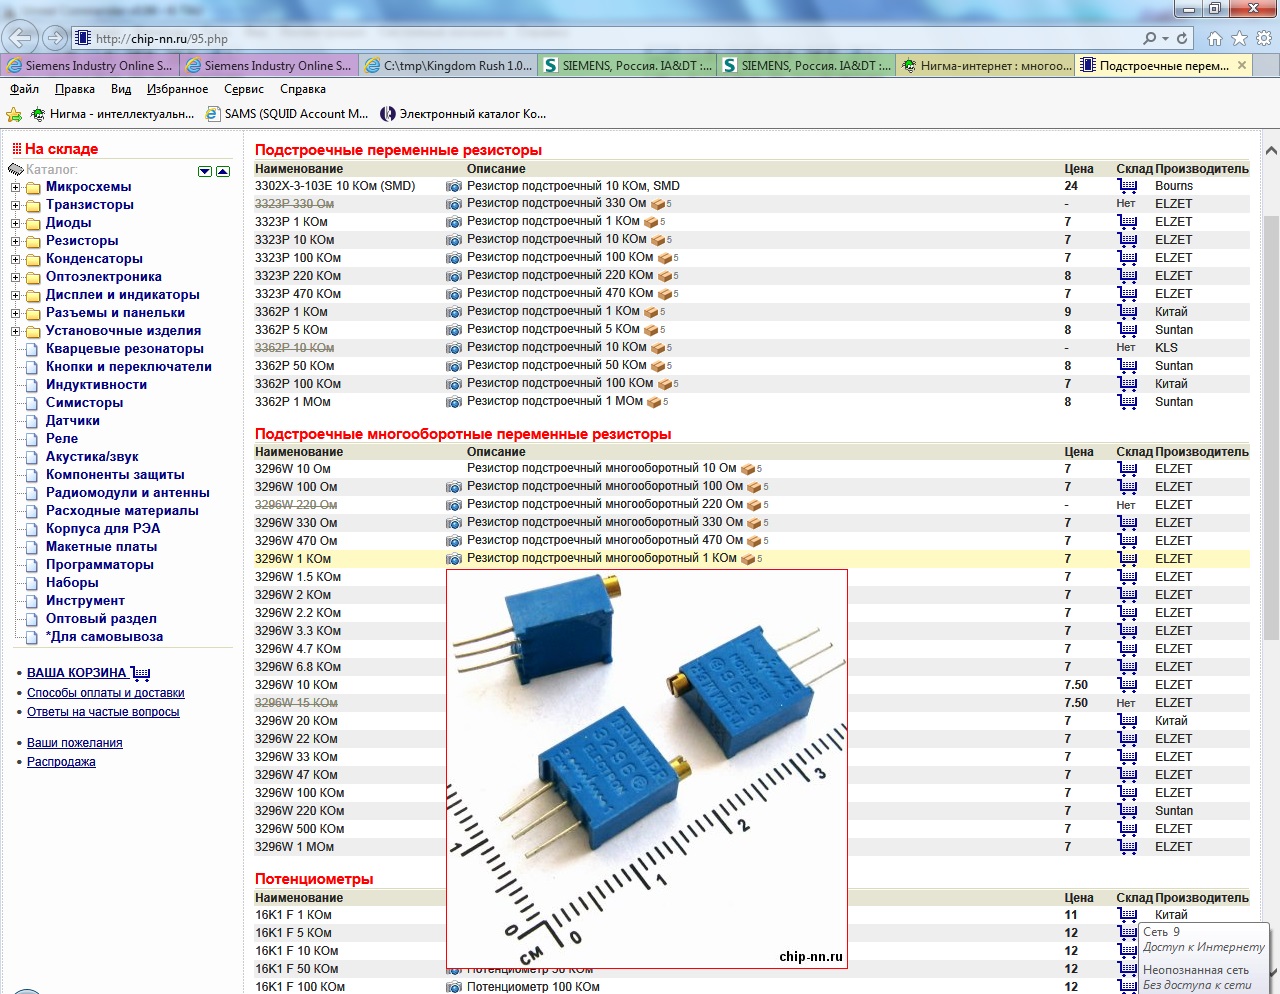Viewport: 1280px width, 994px height.
Task: Close the Подстроечные перем... tab
Action: (1242, 65)
